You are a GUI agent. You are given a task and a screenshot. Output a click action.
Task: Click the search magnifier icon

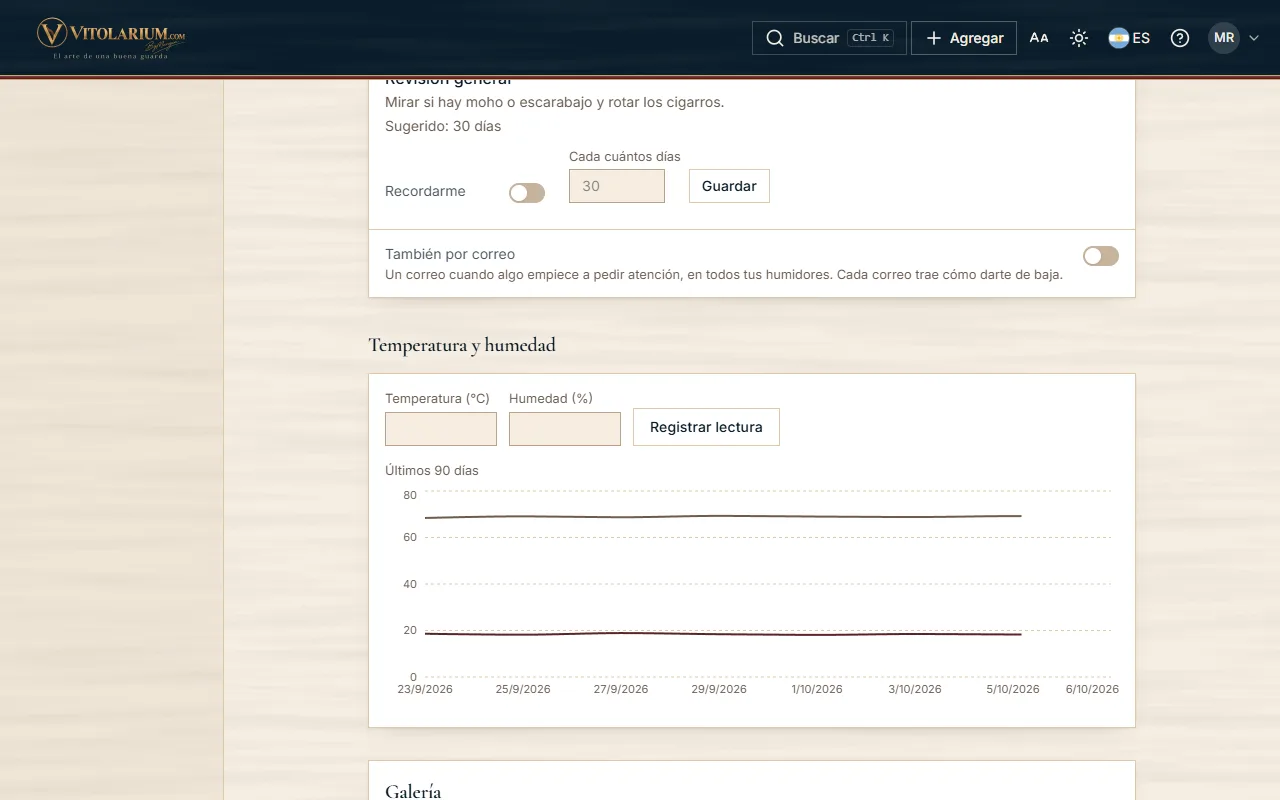tap(774, 38)
